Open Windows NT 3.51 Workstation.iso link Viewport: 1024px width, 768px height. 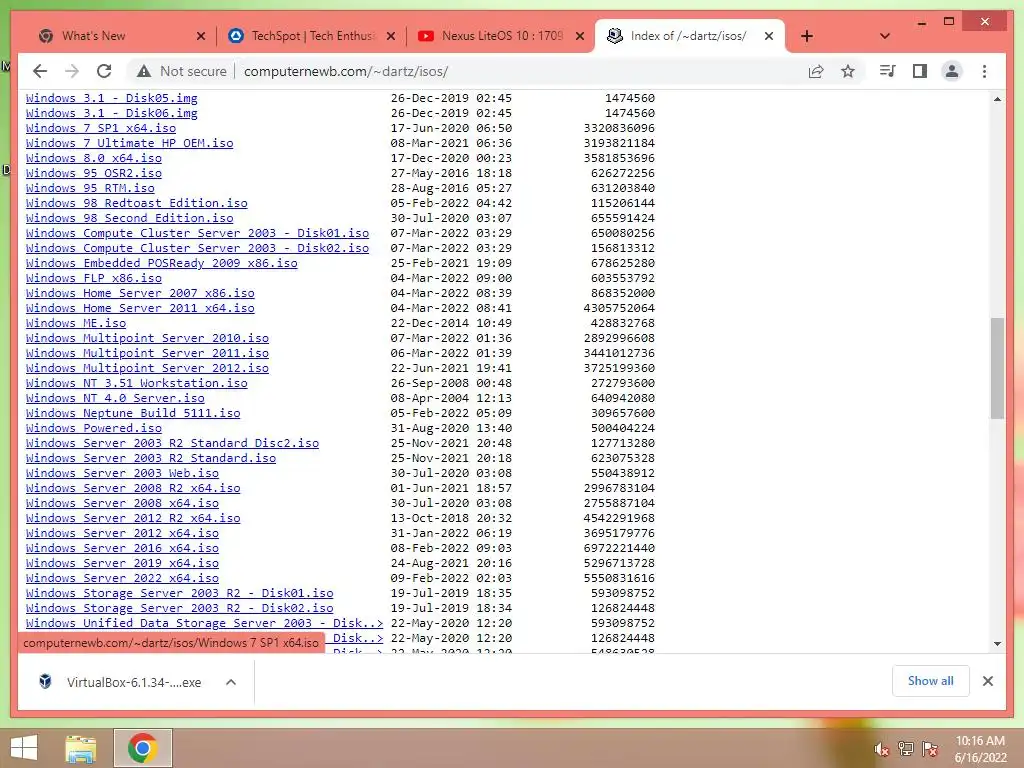click(136, 383)
